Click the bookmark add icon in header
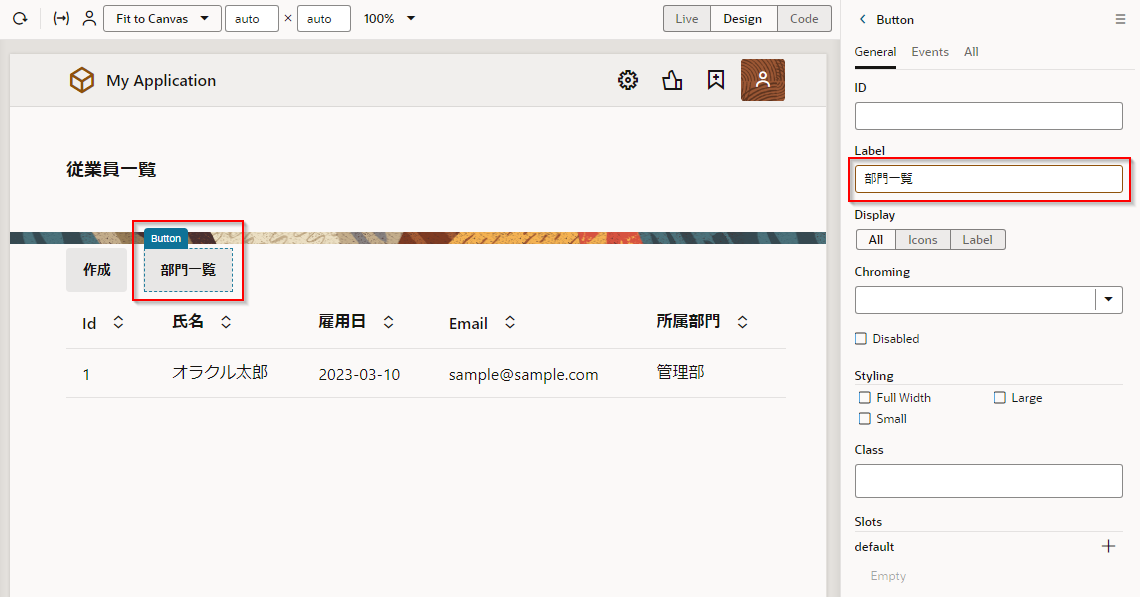 click(x=716, y=81)
